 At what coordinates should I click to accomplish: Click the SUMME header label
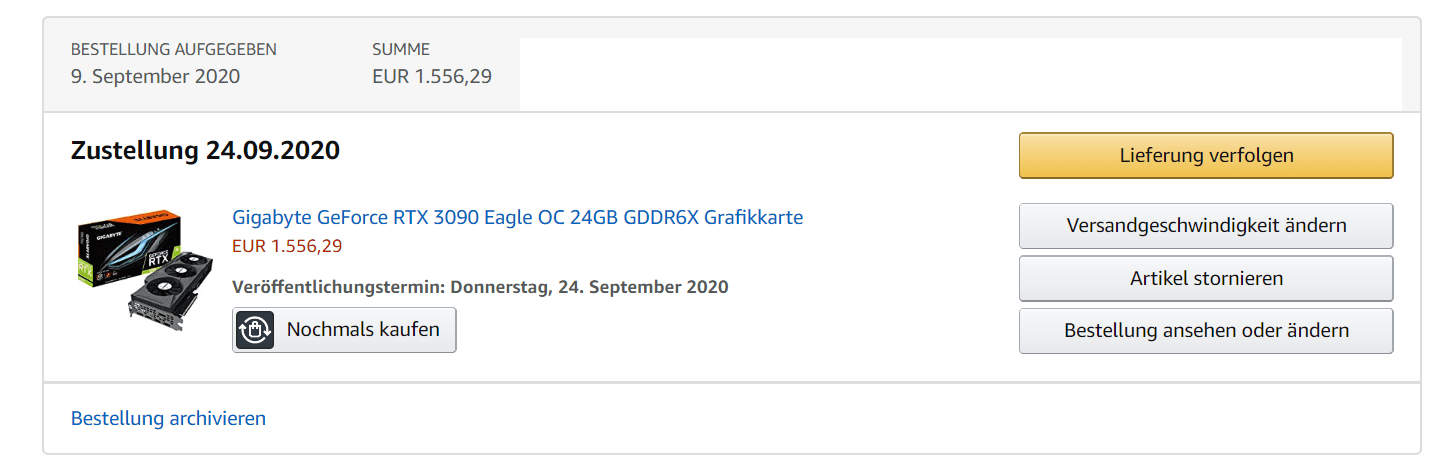[401, 49]
